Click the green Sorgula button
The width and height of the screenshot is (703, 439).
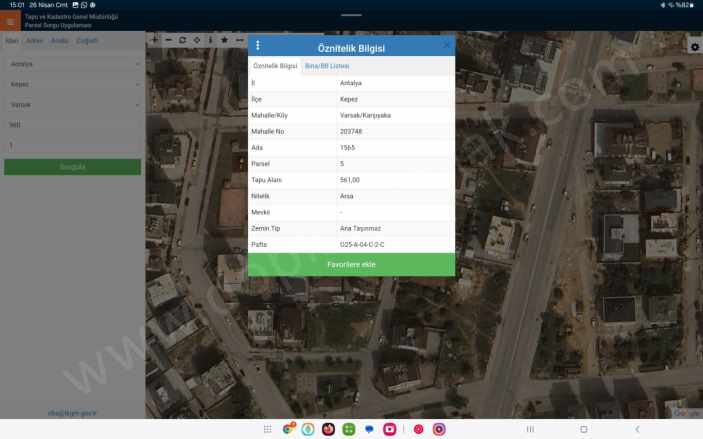click(72, 167)
